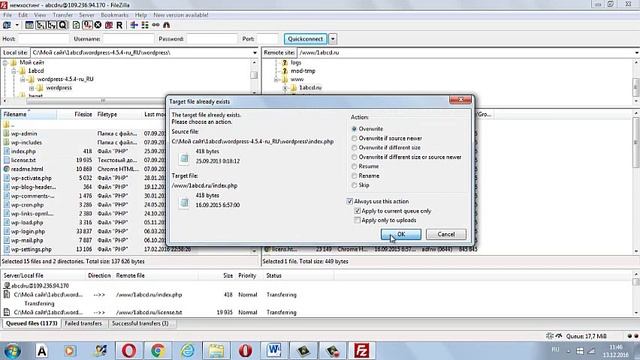This screenshot has width=640, height=360.
Task: Click New version available! menu item
Action: (x=181, y=15)
